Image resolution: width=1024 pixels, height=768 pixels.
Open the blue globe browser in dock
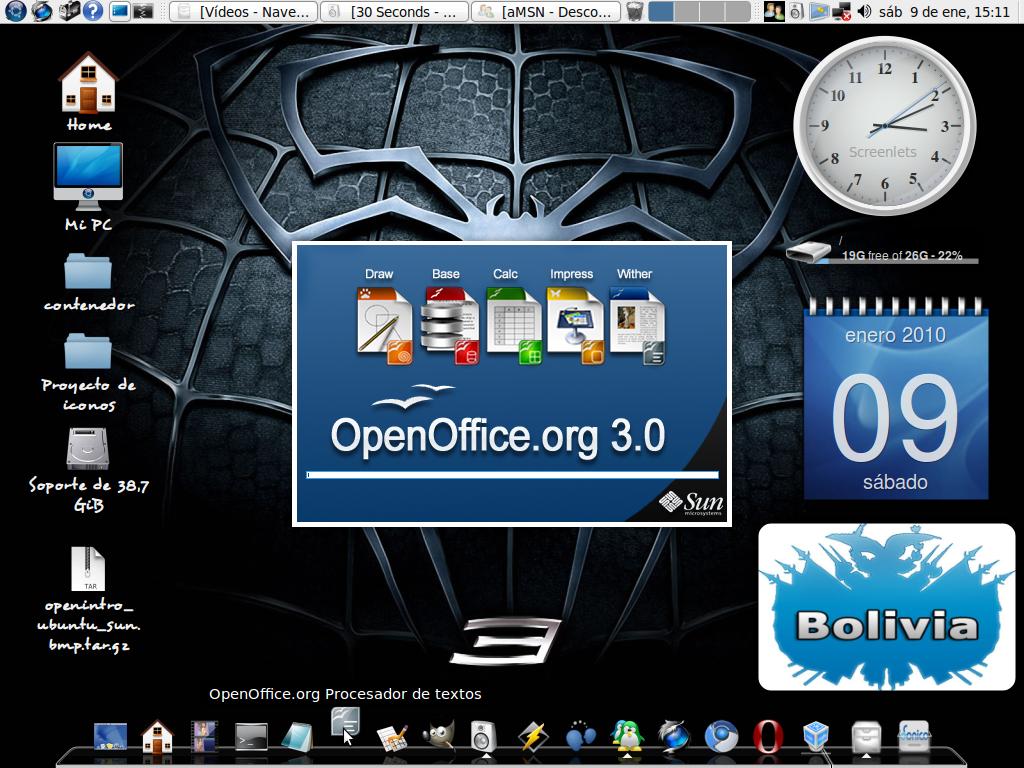(x=673, y=736)
